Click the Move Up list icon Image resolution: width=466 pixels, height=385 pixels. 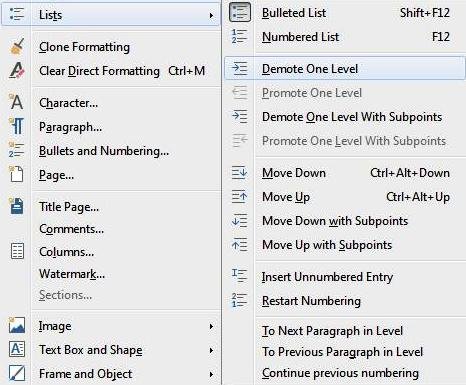tap(239, 197)
